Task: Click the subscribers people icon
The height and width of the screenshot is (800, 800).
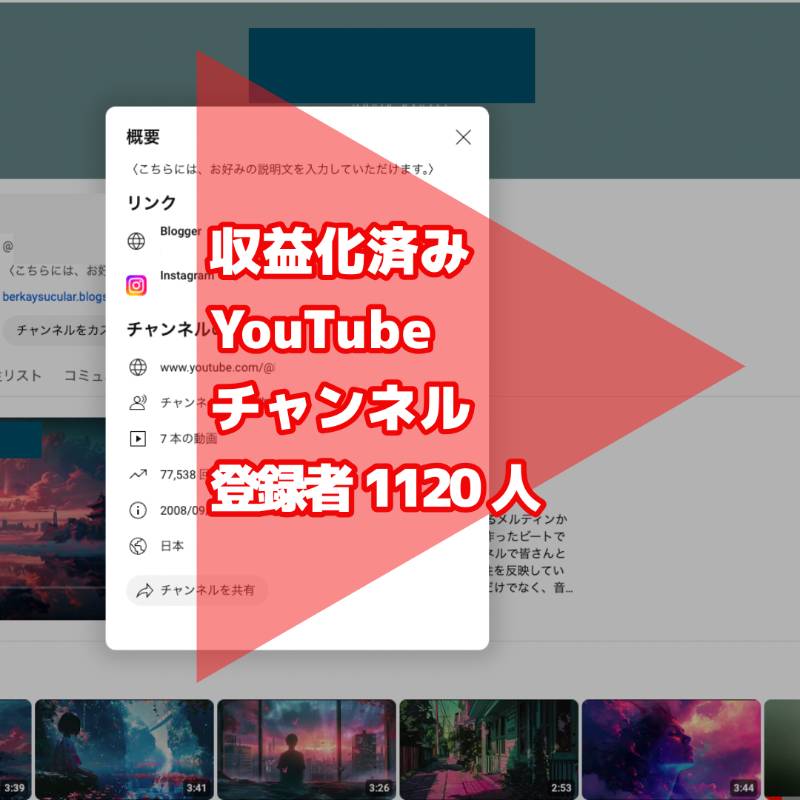Action: coord(138,403)
